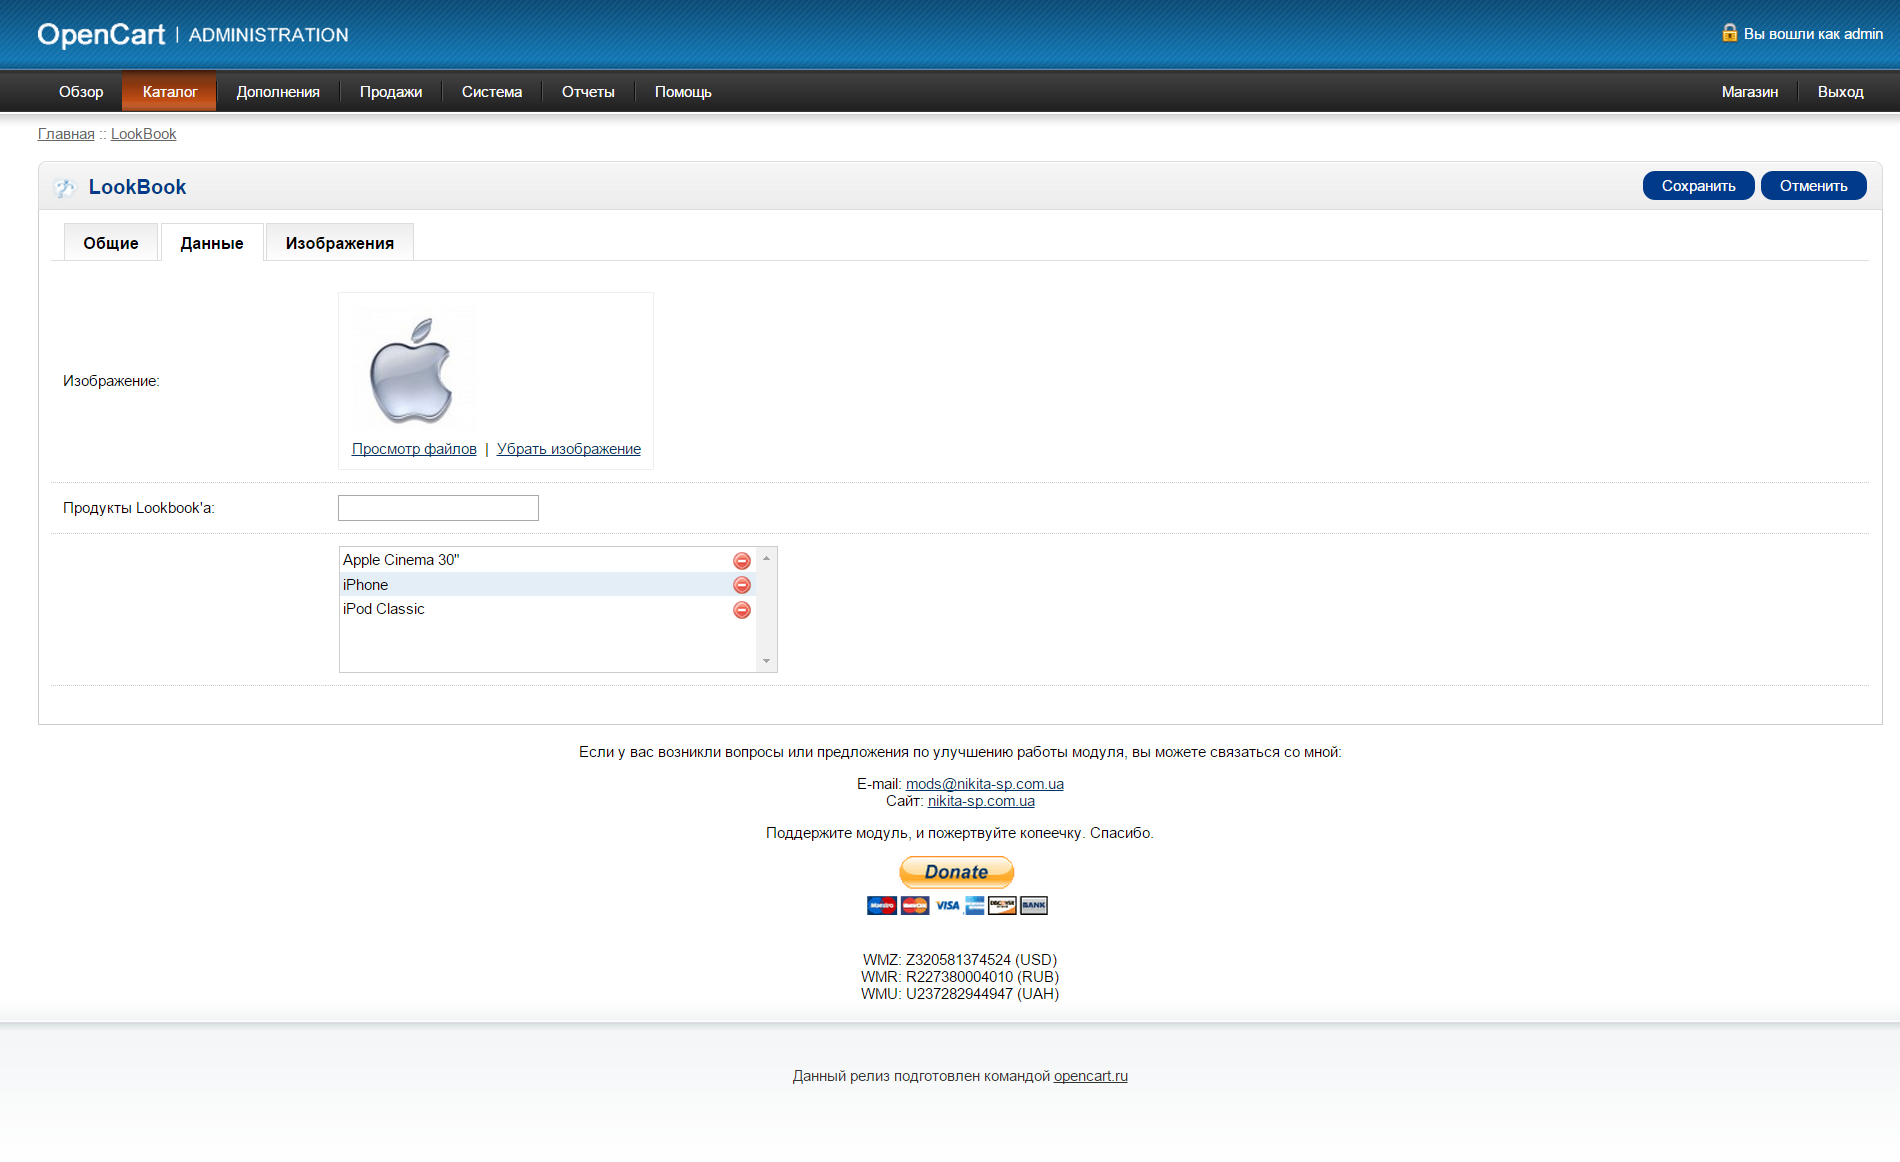Open the Обзор menu
Image resolution: width=1900 pixels, height=1162 pixels.
pos(81,92)
